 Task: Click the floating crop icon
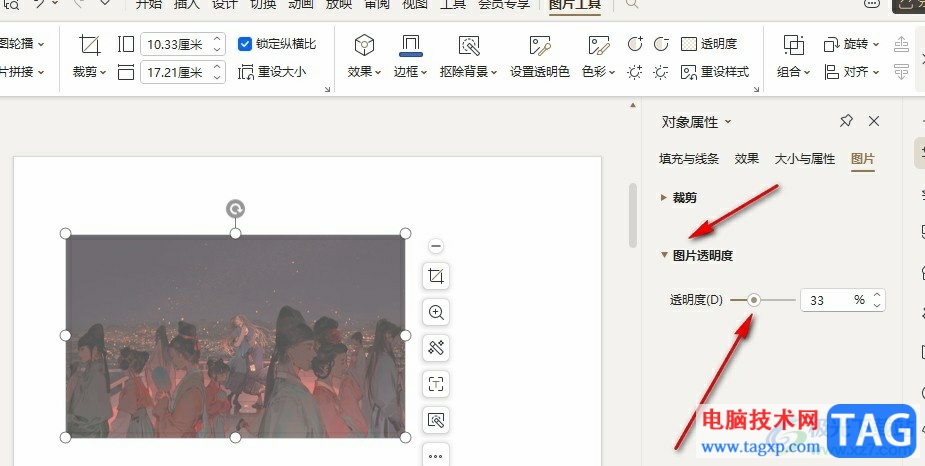436,276
